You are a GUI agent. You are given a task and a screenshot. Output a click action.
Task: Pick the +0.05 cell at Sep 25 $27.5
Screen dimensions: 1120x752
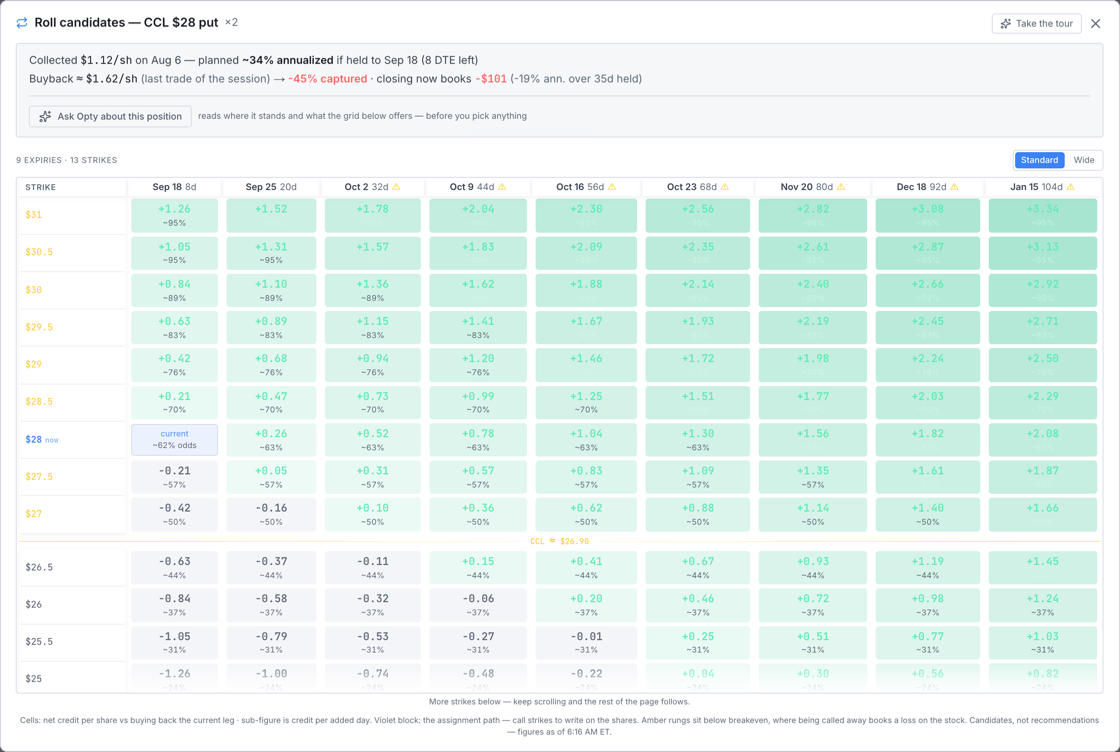271,477
